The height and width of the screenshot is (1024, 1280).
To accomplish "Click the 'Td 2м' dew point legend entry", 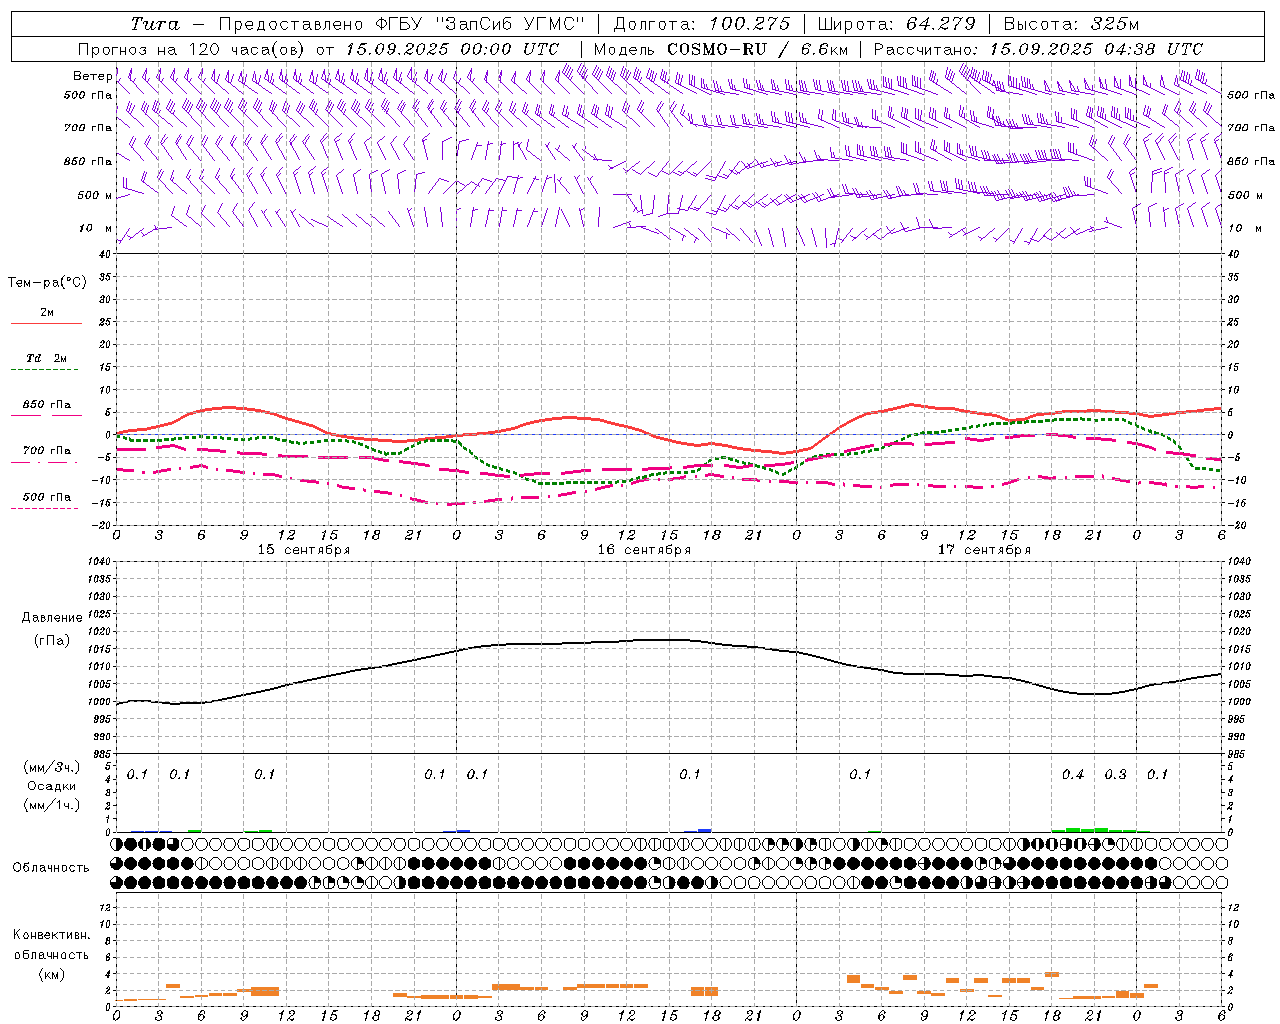I will click(46, 358).
